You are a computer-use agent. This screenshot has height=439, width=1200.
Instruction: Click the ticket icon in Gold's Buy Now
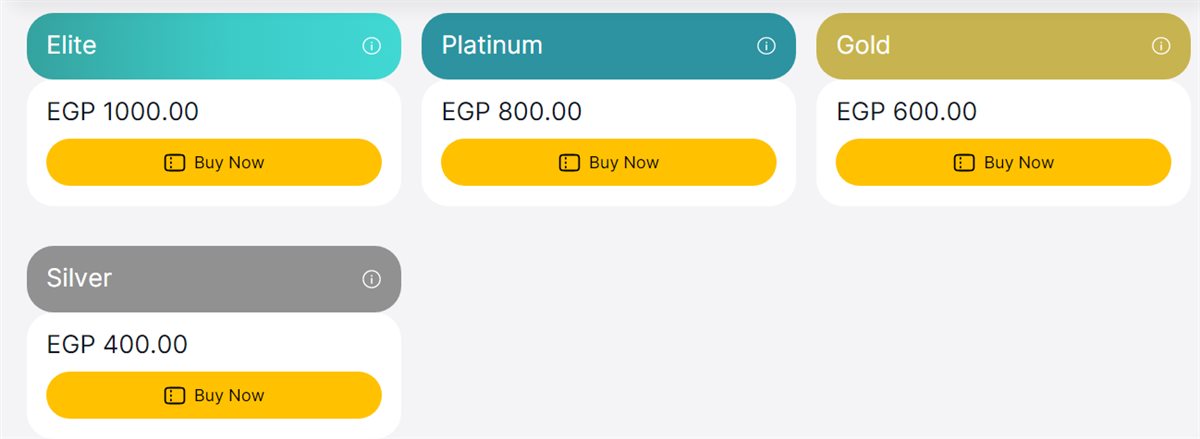pyautogui.click(x=965, y=163)
